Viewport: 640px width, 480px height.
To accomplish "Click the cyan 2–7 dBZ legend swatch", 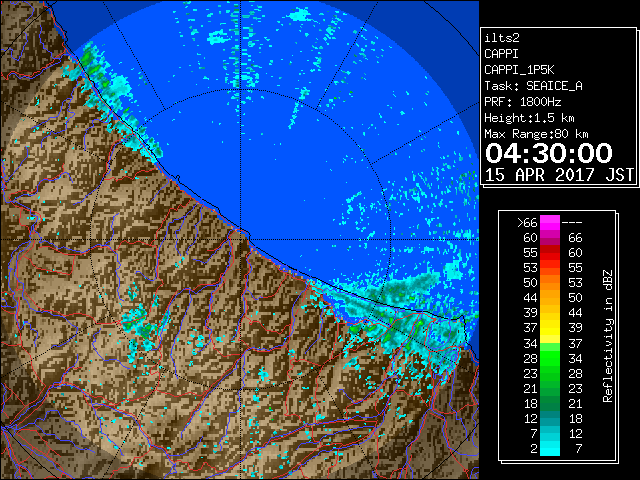I will pyautogui.click(x=550, y=449).
